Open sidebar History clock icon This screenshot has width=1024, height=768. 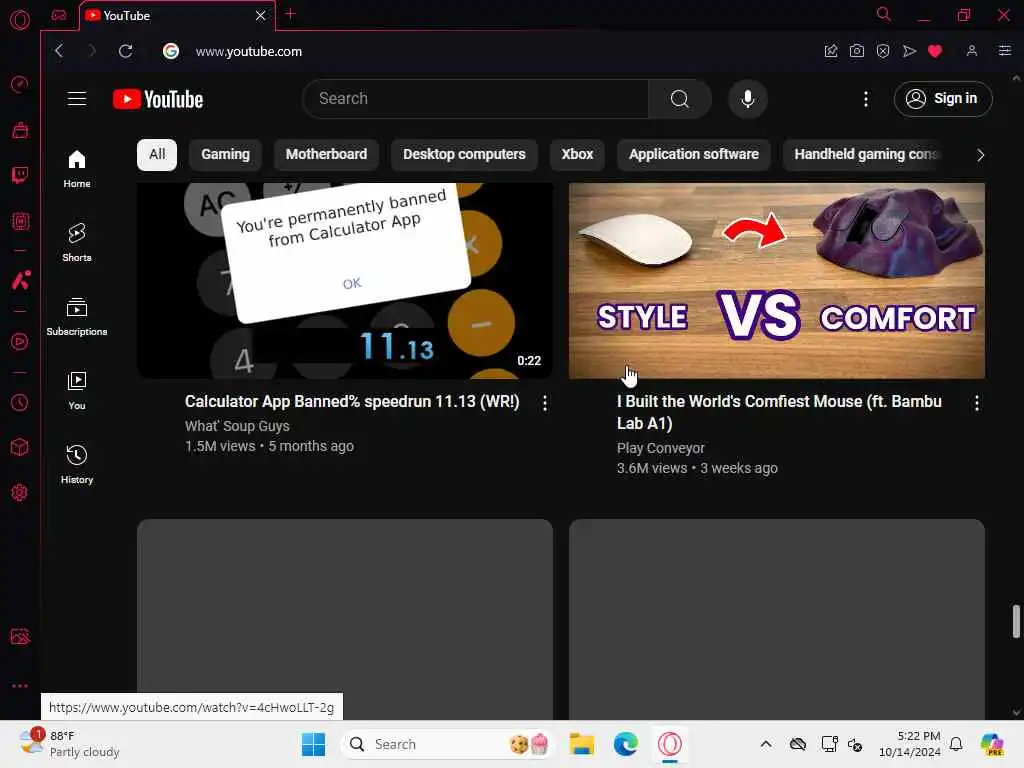pyautogui.click(x=20, y=402)
